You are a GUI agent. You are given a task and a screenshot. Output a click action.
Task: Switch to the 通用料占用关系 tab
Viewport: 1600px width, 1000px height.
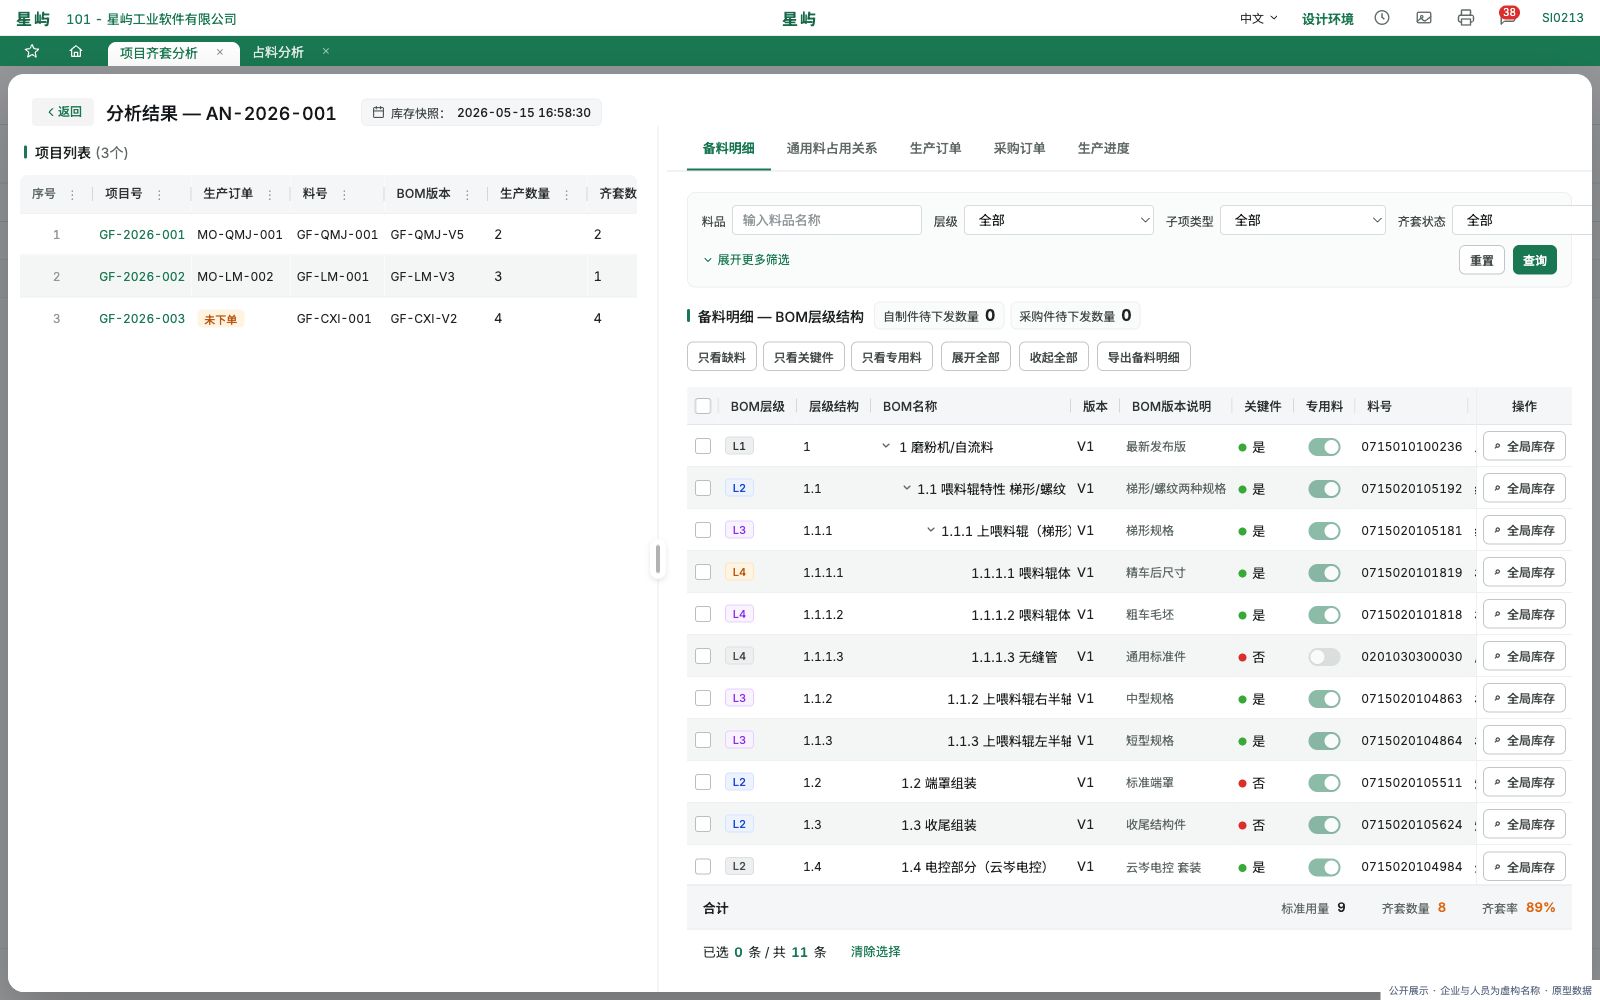pos(832,148)
